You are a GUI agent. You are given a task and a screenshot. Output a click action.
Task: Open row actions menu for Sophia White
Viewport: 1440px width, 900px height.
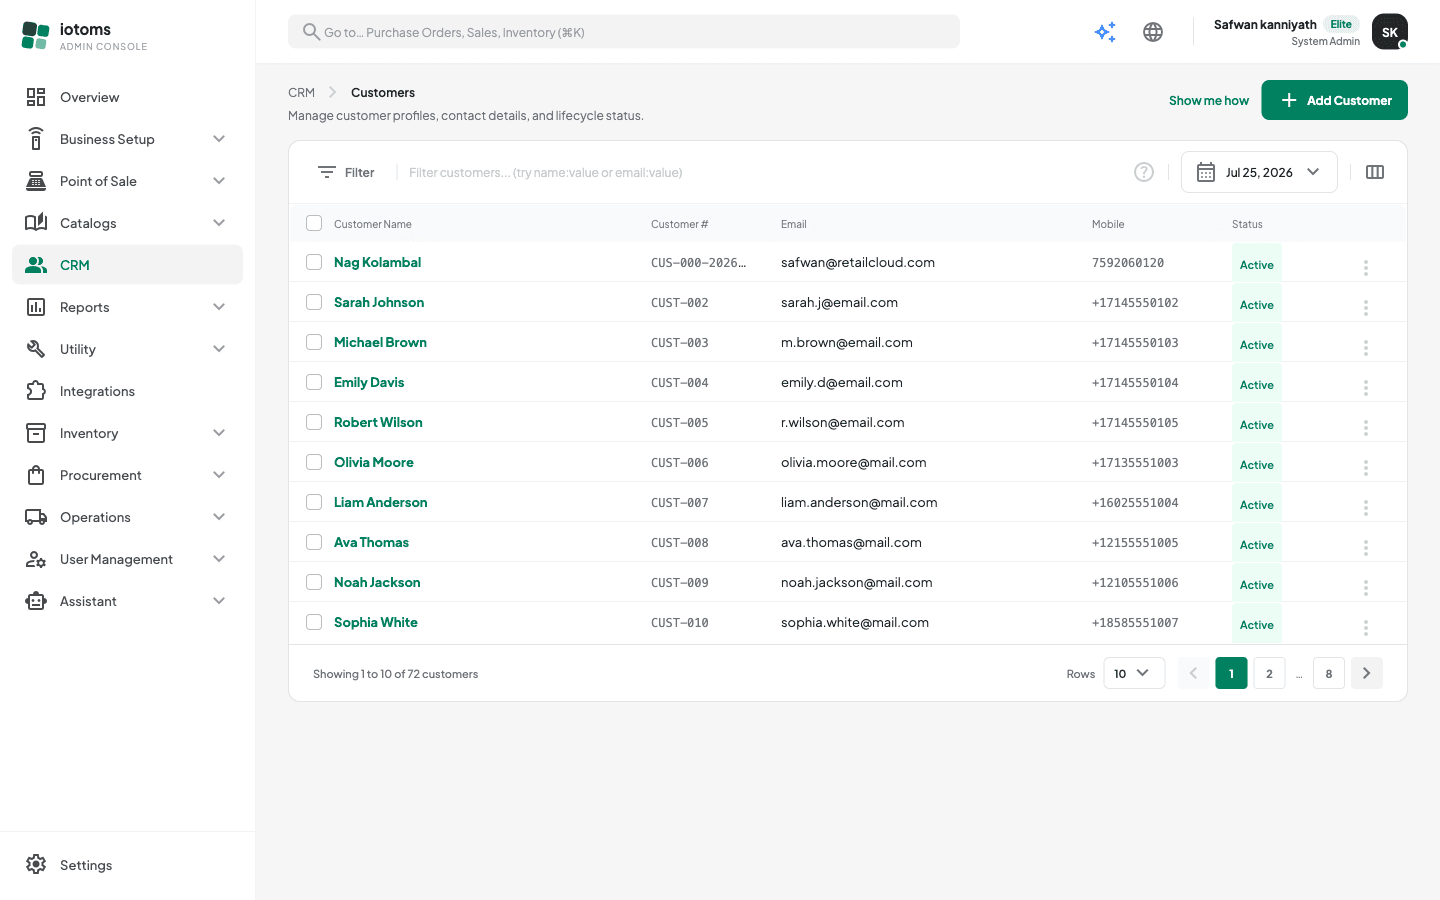point(1365,627)
